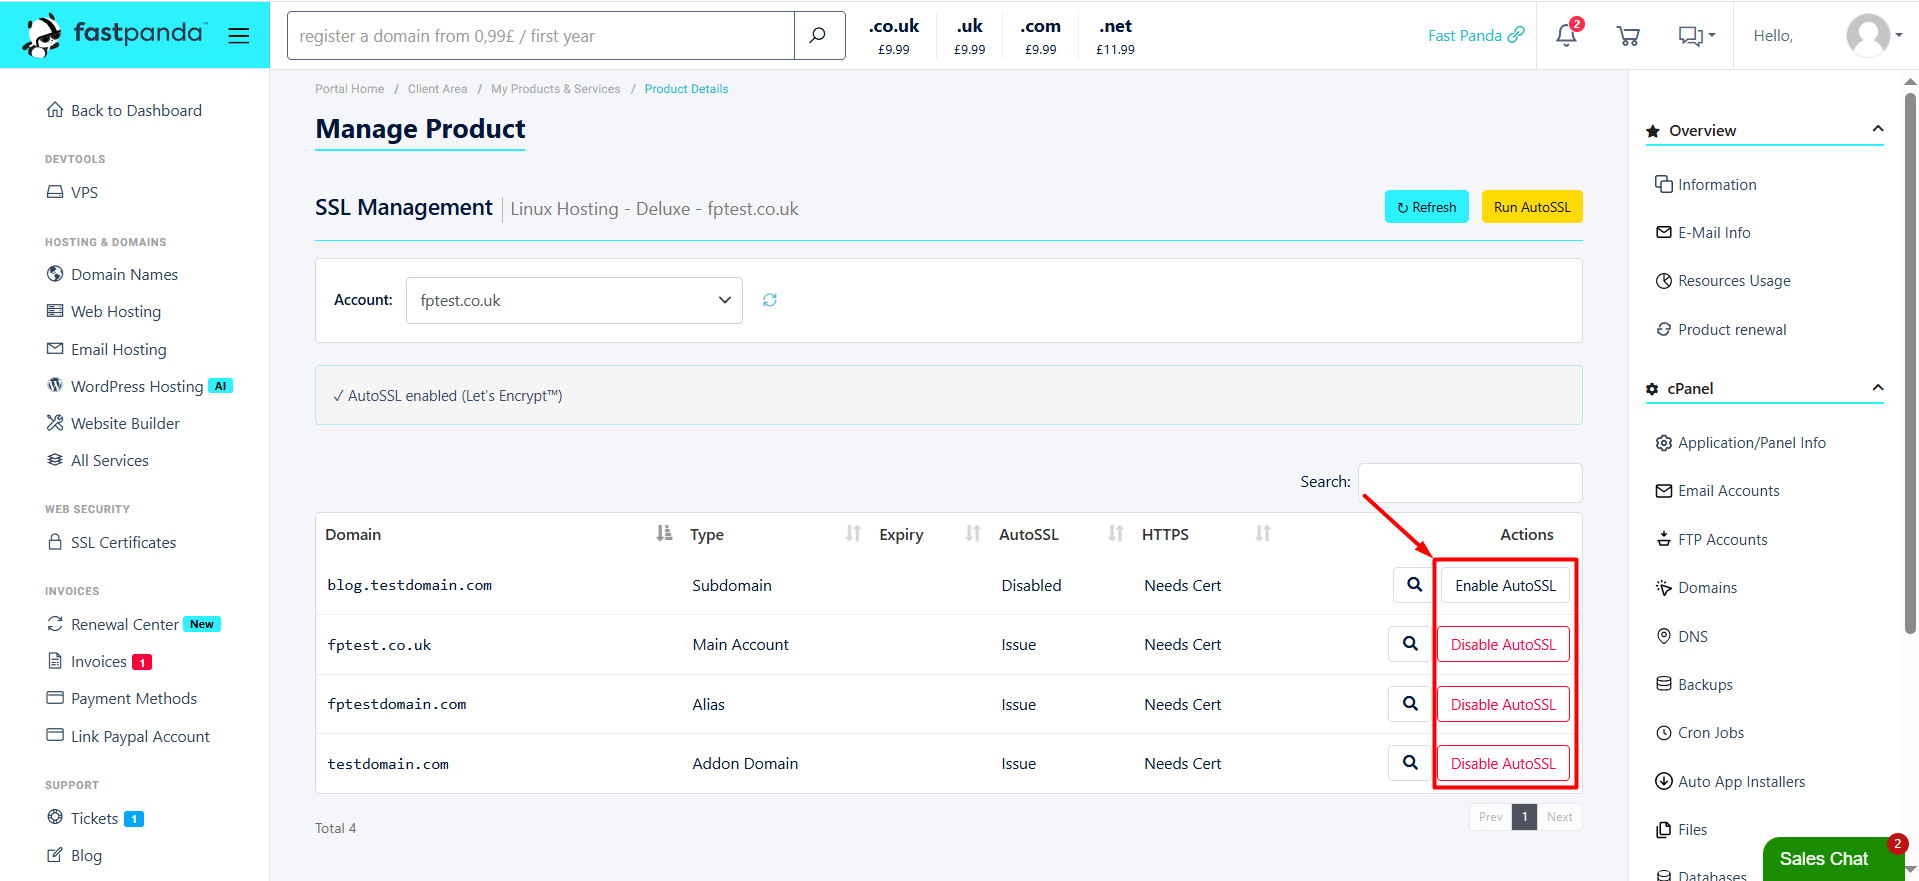Open Email Accounts in cPanel menu
The width and height of the screenshot is (1919, 881).
coord(1717,490)
